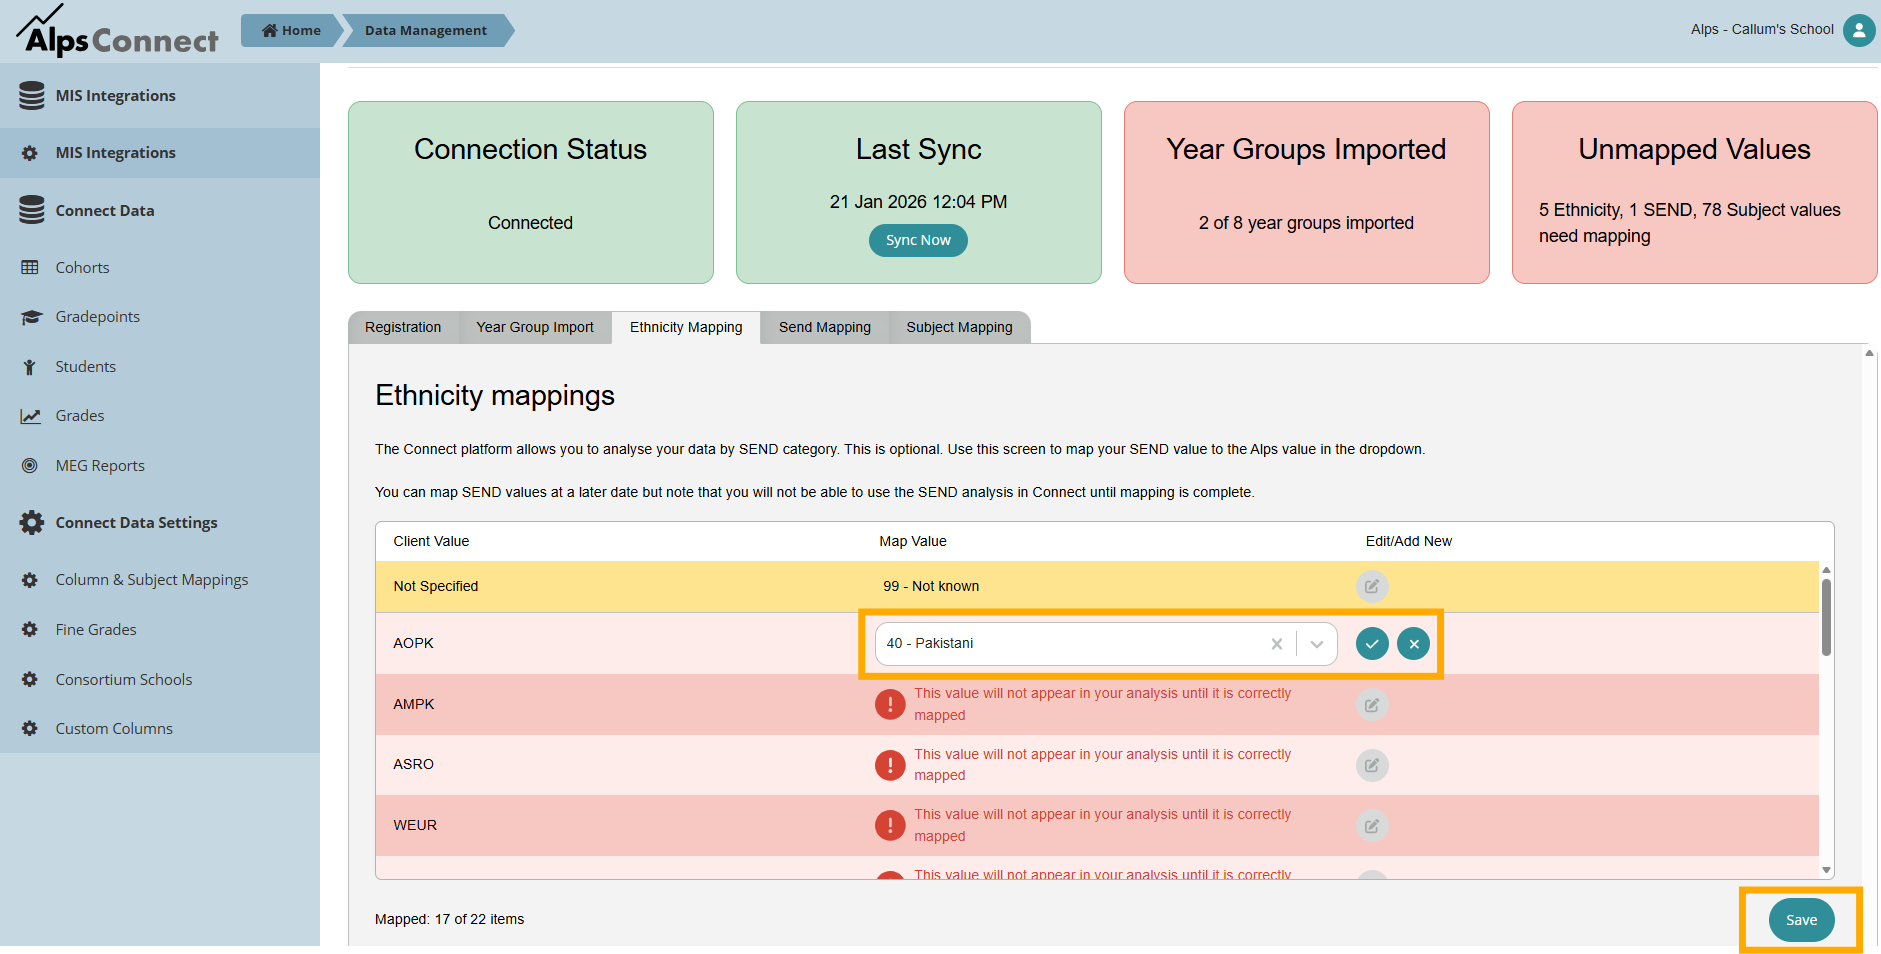This screenshot has height=954, width=1881.
Task: Open Column & Subject Mappings settings
Action: (152, 580)
